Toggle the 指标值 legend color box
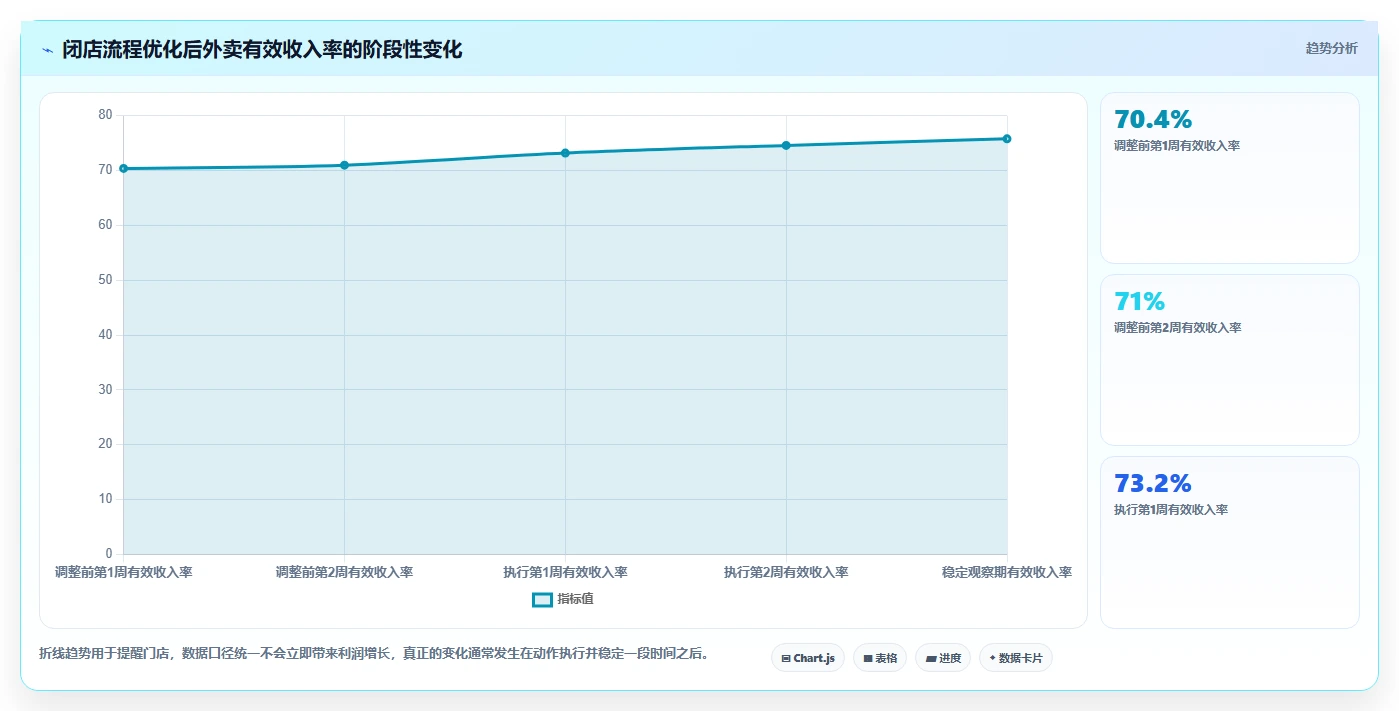 [542, 599]
